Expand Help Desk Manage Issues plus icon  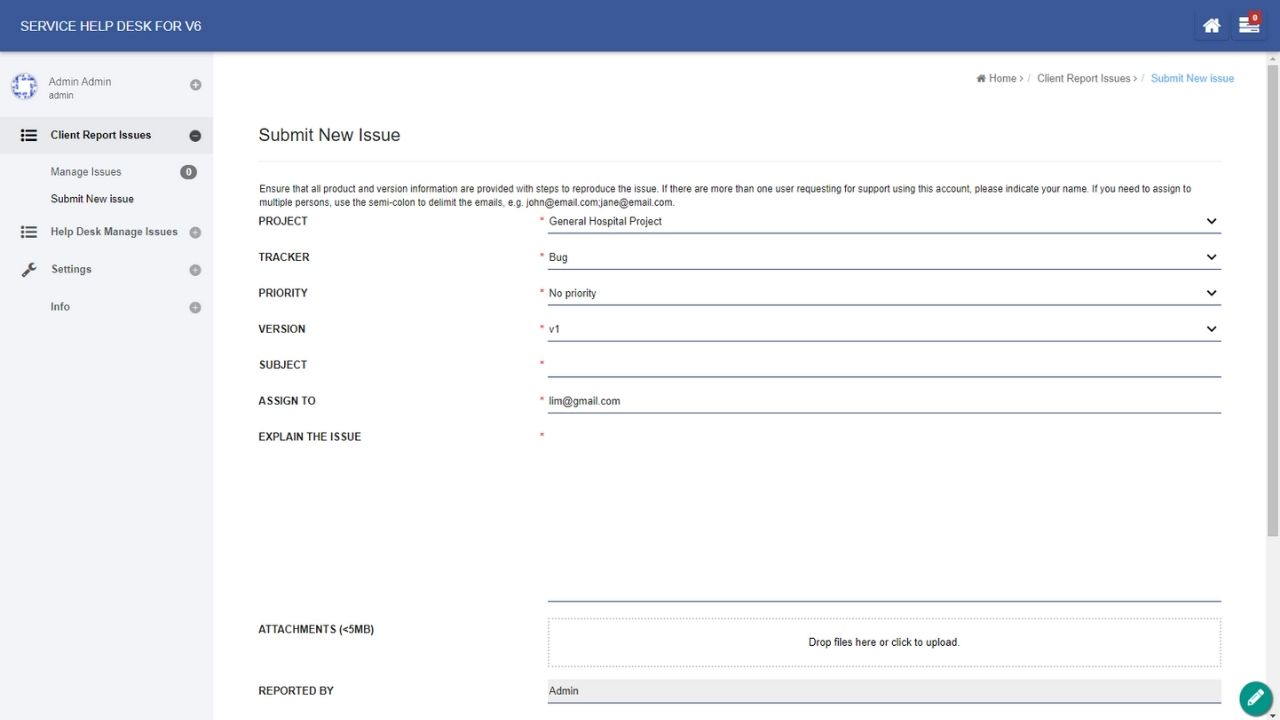pos(195,233)
